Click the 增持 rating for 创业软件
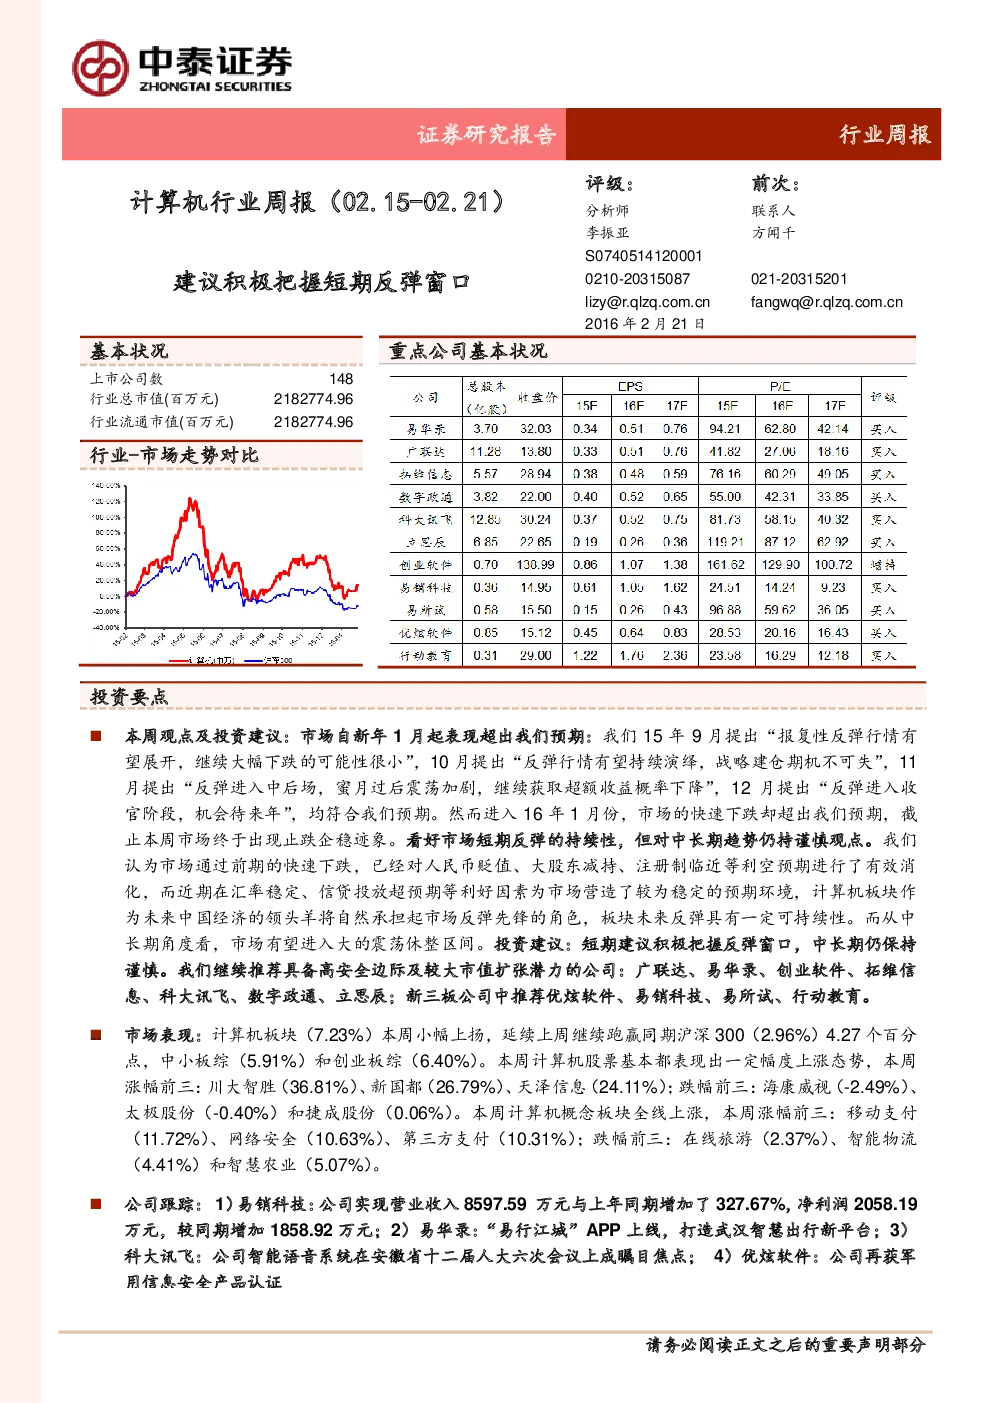The image size is (992, 1403). 883,565
